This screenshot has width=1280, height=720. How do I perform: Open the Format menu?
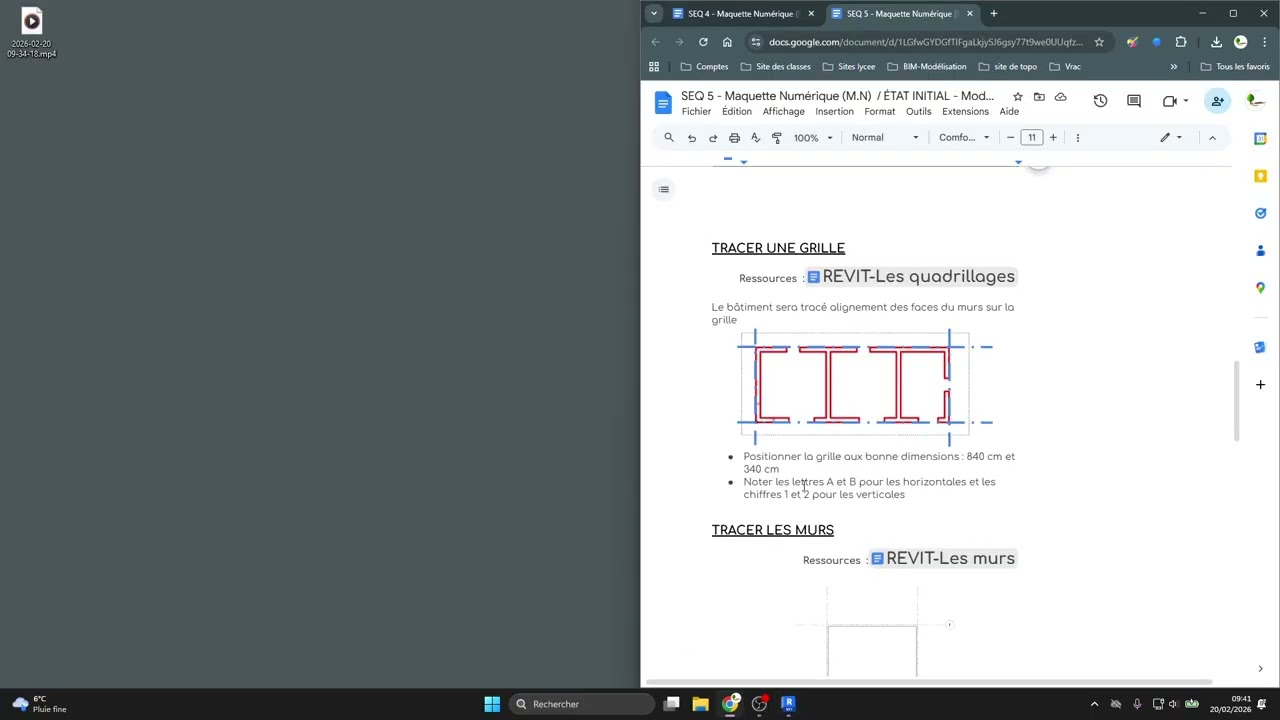coord(880,112)
